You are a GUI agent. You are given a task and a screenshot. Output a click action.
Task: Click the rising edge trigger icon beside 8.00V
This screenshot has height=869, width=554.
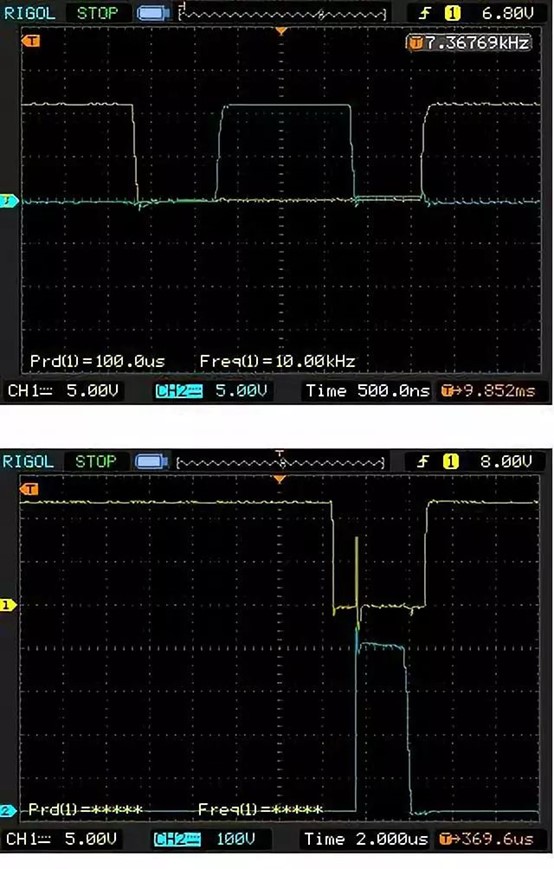424,461
